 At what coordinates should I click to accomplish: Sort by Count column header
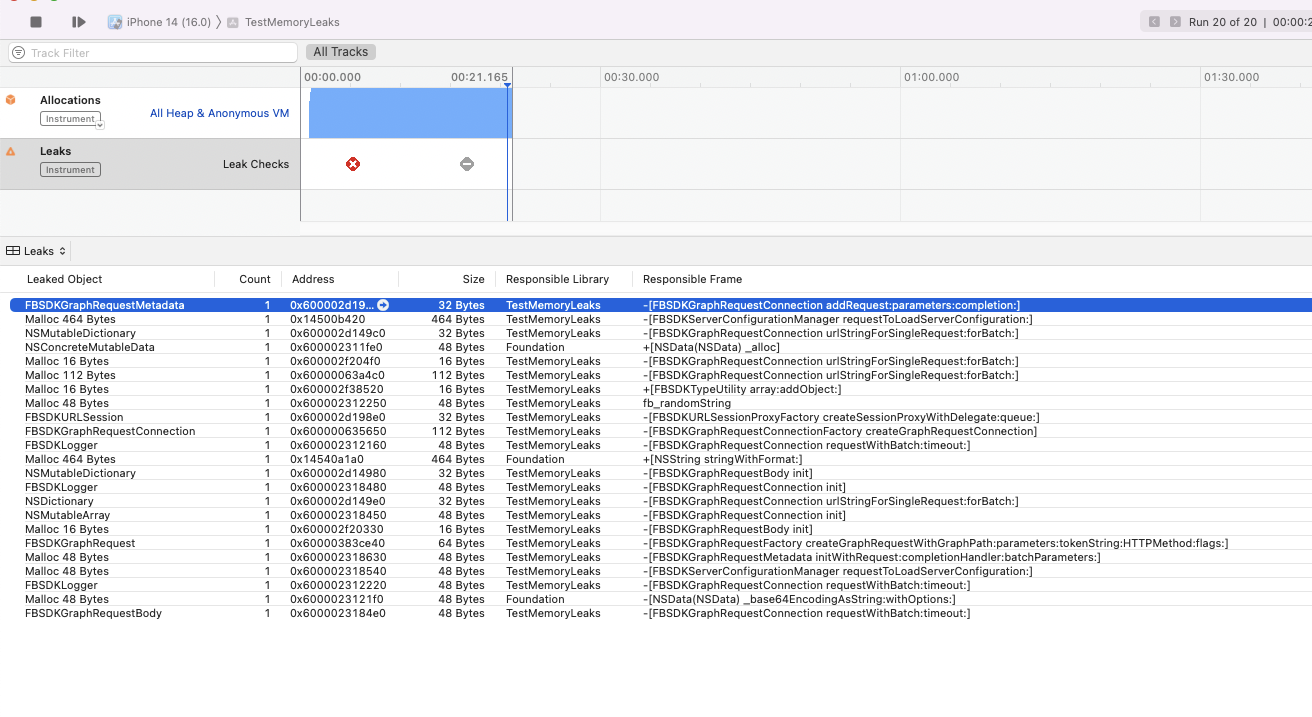click(x=255, y=279)
